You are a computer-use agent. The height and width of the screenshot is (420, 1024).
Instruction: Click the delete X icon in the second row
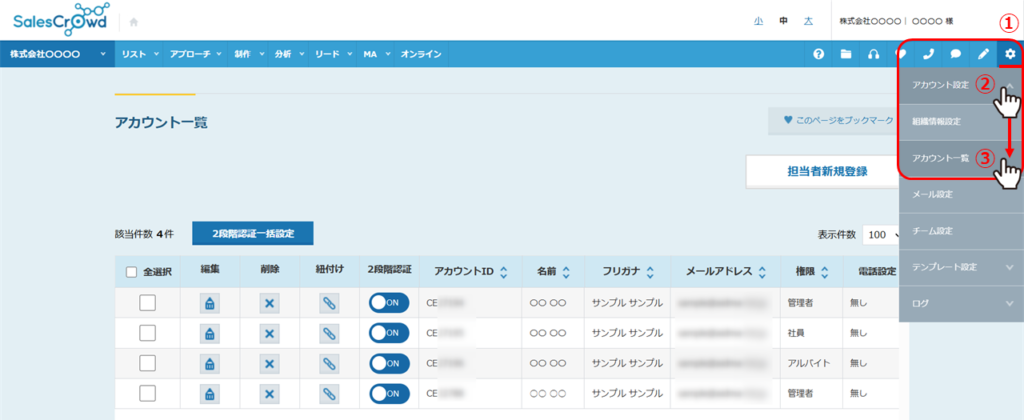pos(269,333)
